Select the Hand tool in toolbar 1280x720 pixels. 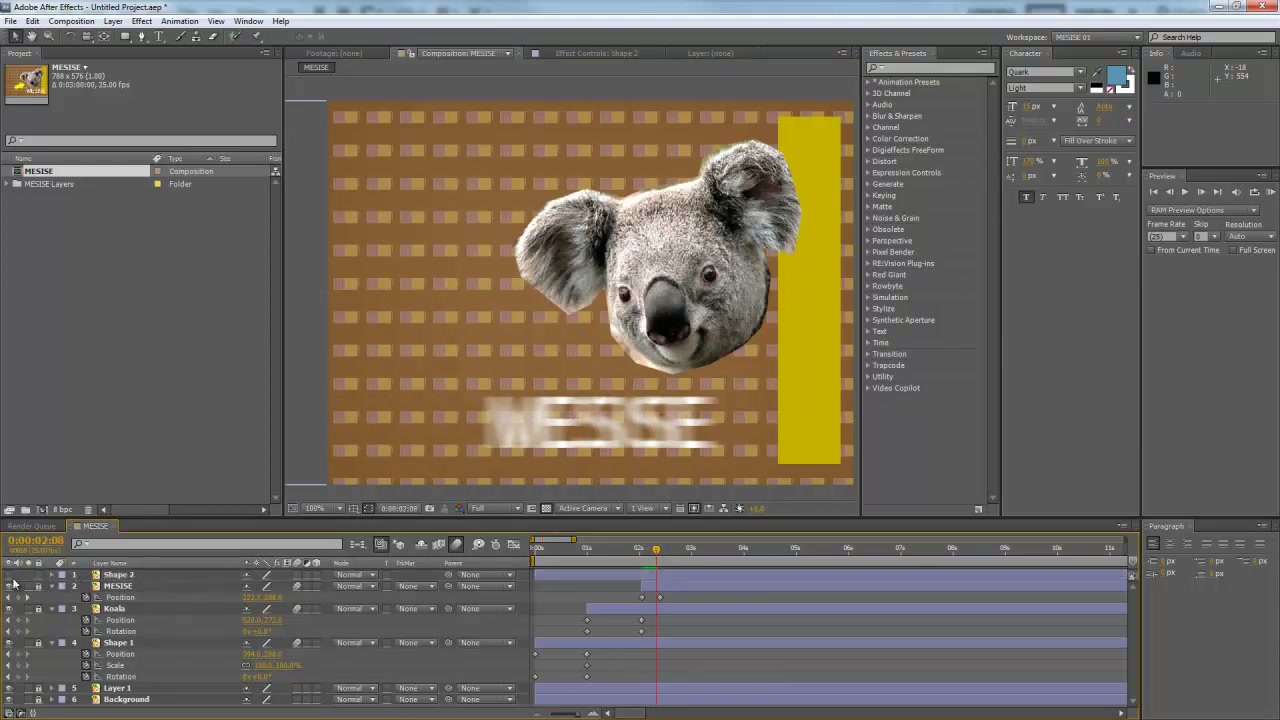point(32,37)
